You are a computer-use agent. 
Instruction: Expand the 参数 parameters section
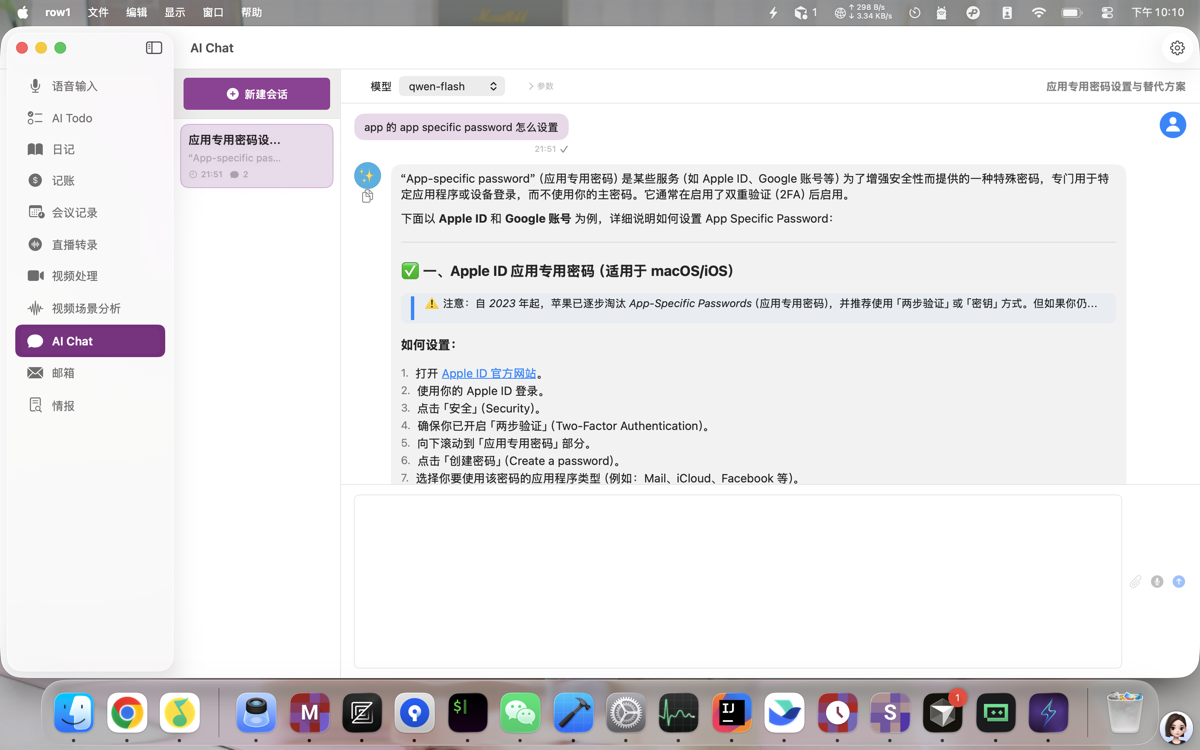(540, 86)
